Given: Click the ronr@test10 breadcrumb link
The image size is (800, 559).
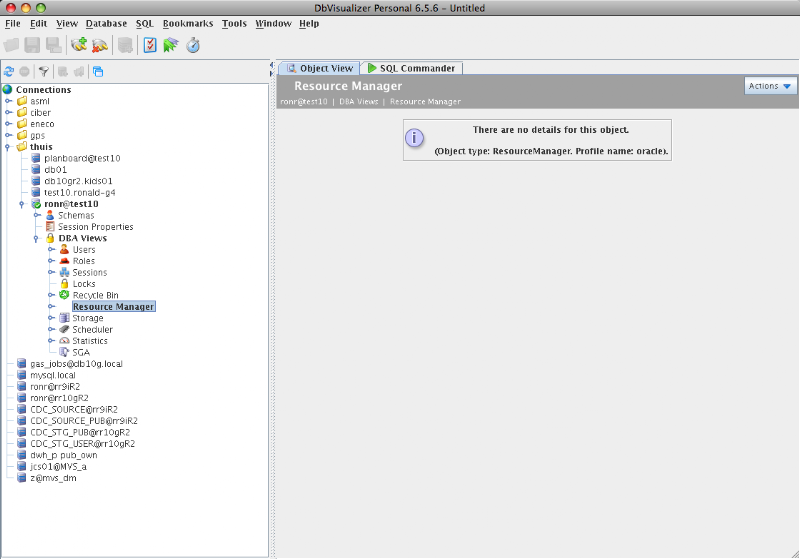Looking at the screenshot, I should pyautogui.click(x=304, y=101).
